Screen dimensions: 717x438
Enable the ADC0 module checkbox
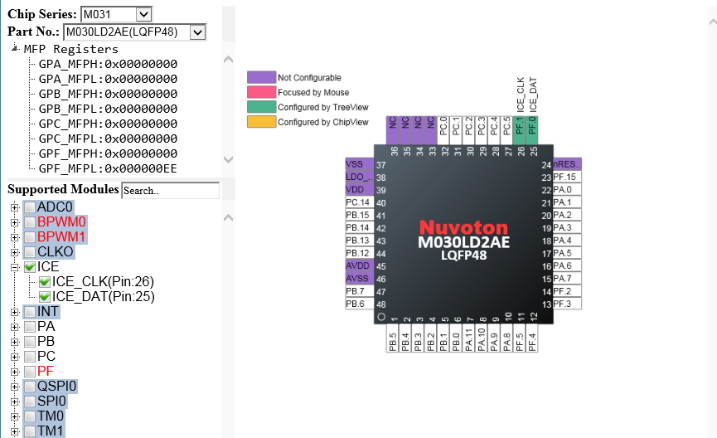click(30, 207)
